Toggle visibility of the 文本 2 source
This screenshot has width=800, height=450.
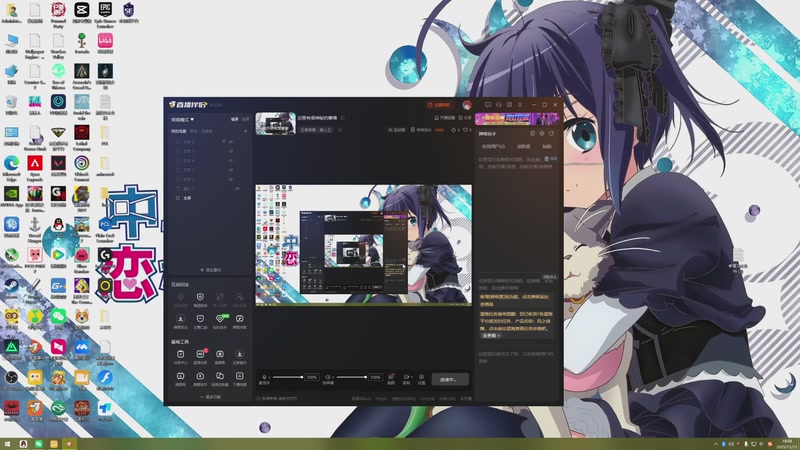[x=231, y=142]
